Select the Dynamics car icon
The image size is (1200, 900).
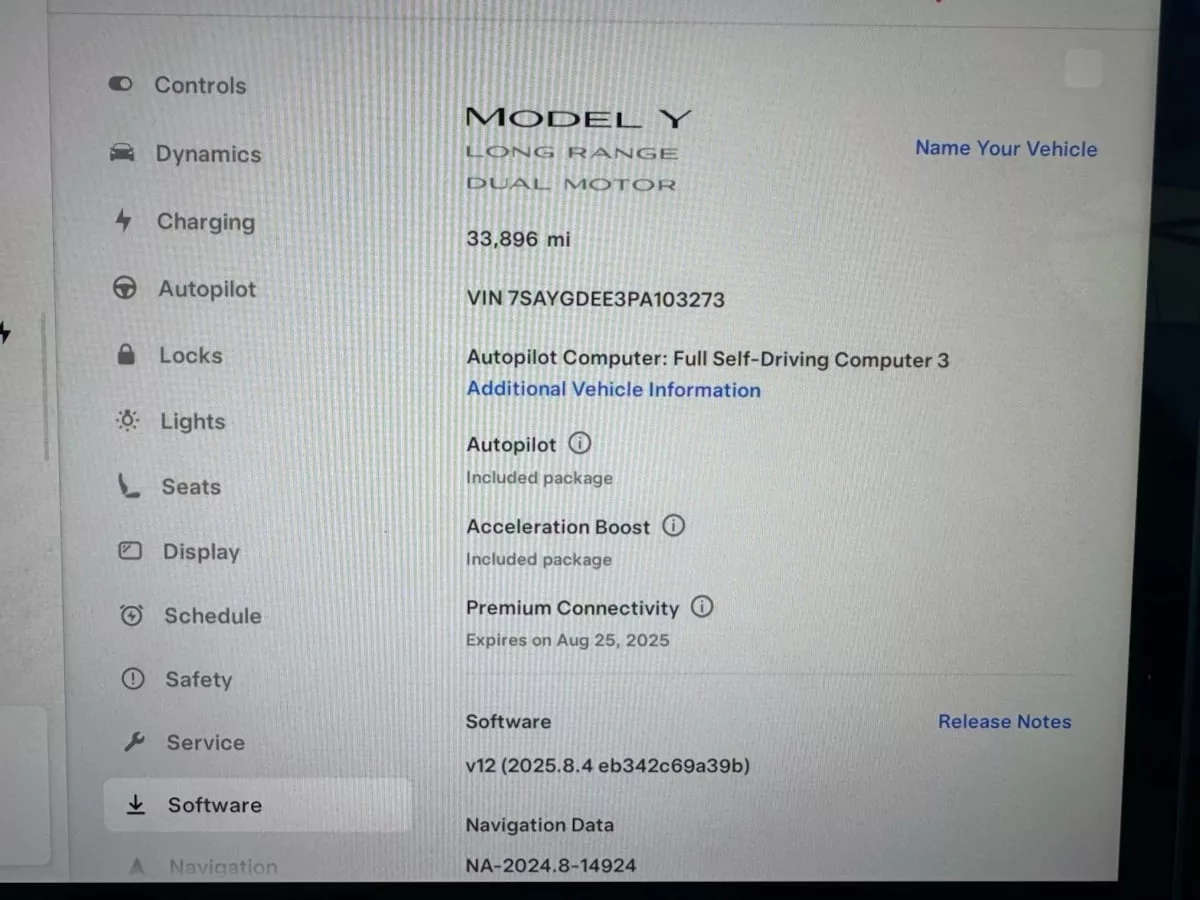tap(122, 153)
